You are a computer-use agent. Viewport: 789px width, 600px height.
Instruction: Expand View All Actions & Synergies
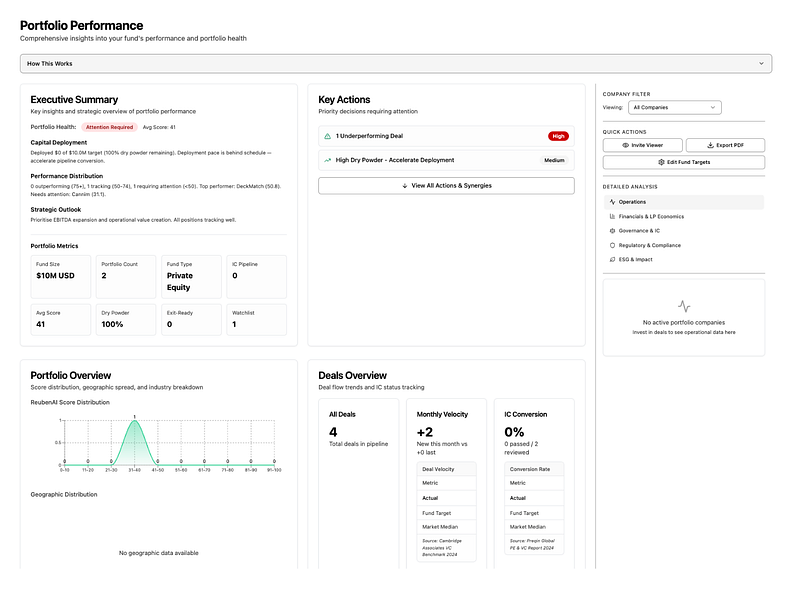pos(446,186)
